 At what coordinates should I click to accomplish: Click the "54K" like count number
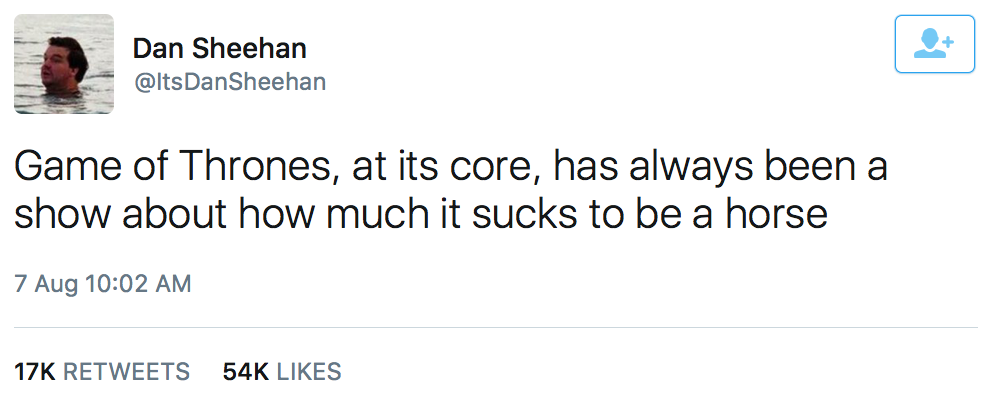click(246, 372)
